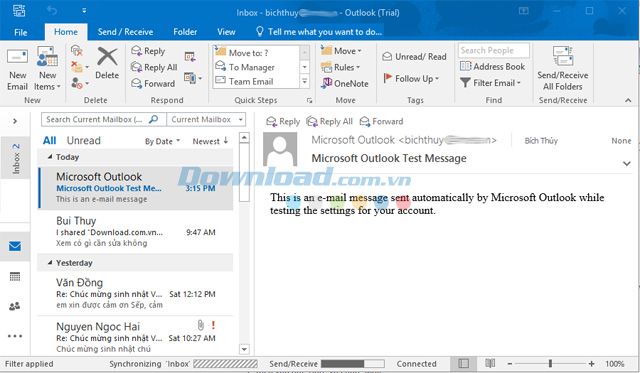640x373 pixels.
Task: Open the email from Bui Thuy
Action: pyautogui.click(x=136, y=232)
